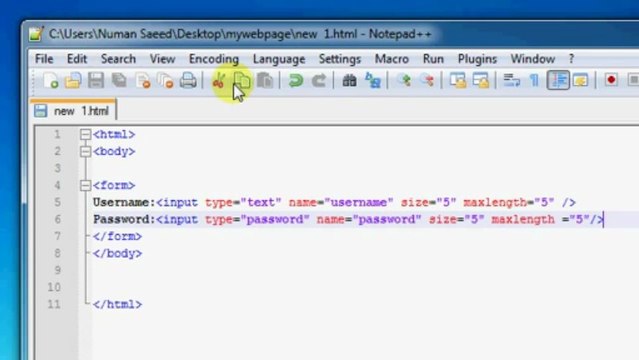Click Synchronize Horizontal Scrolling icon

(481, 80)
